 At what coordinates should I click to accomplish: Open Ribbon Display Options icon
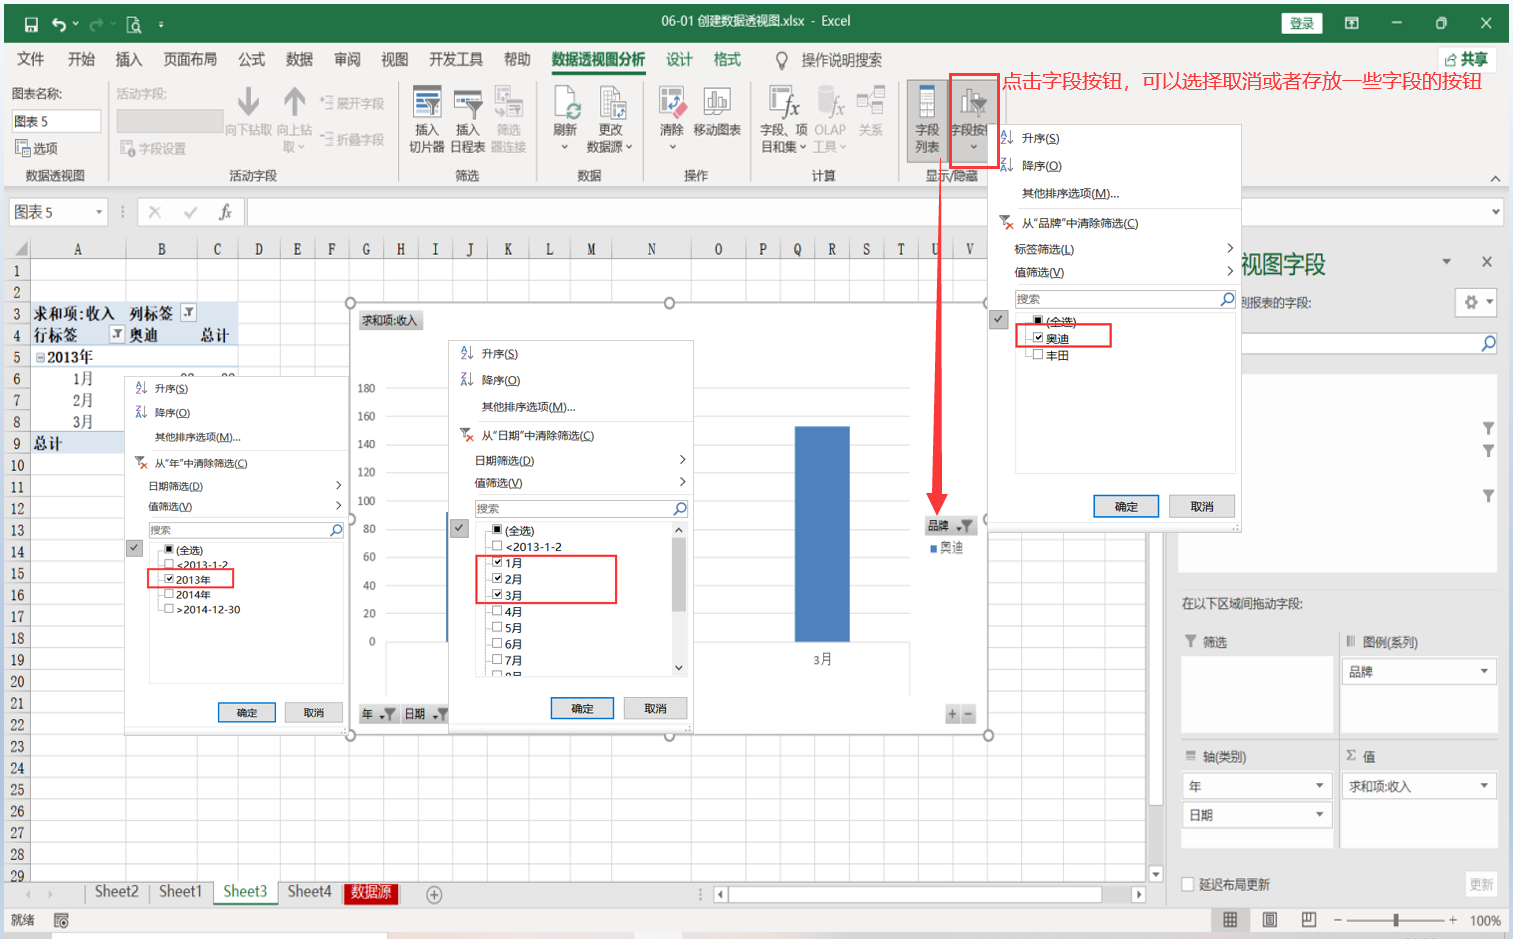[1351, 23]
